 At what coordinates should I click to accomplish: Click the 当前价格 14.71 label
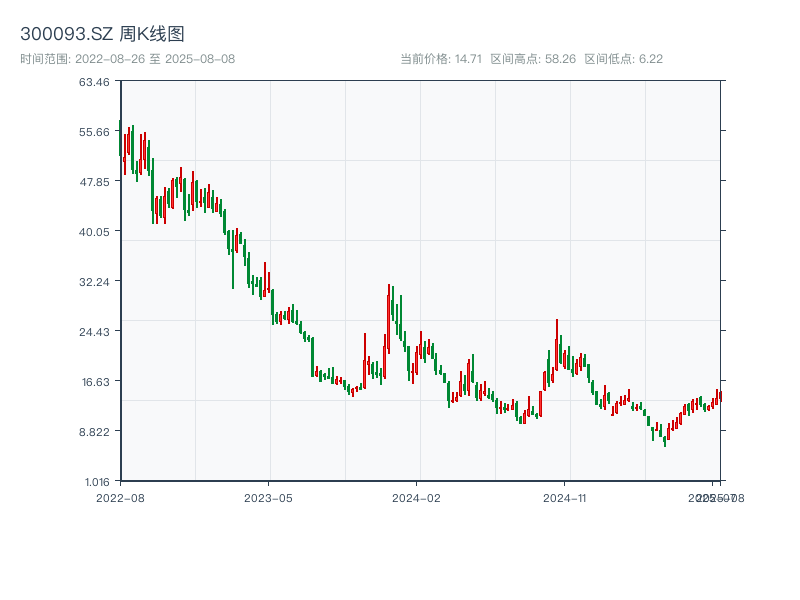(x=441, y=59)
